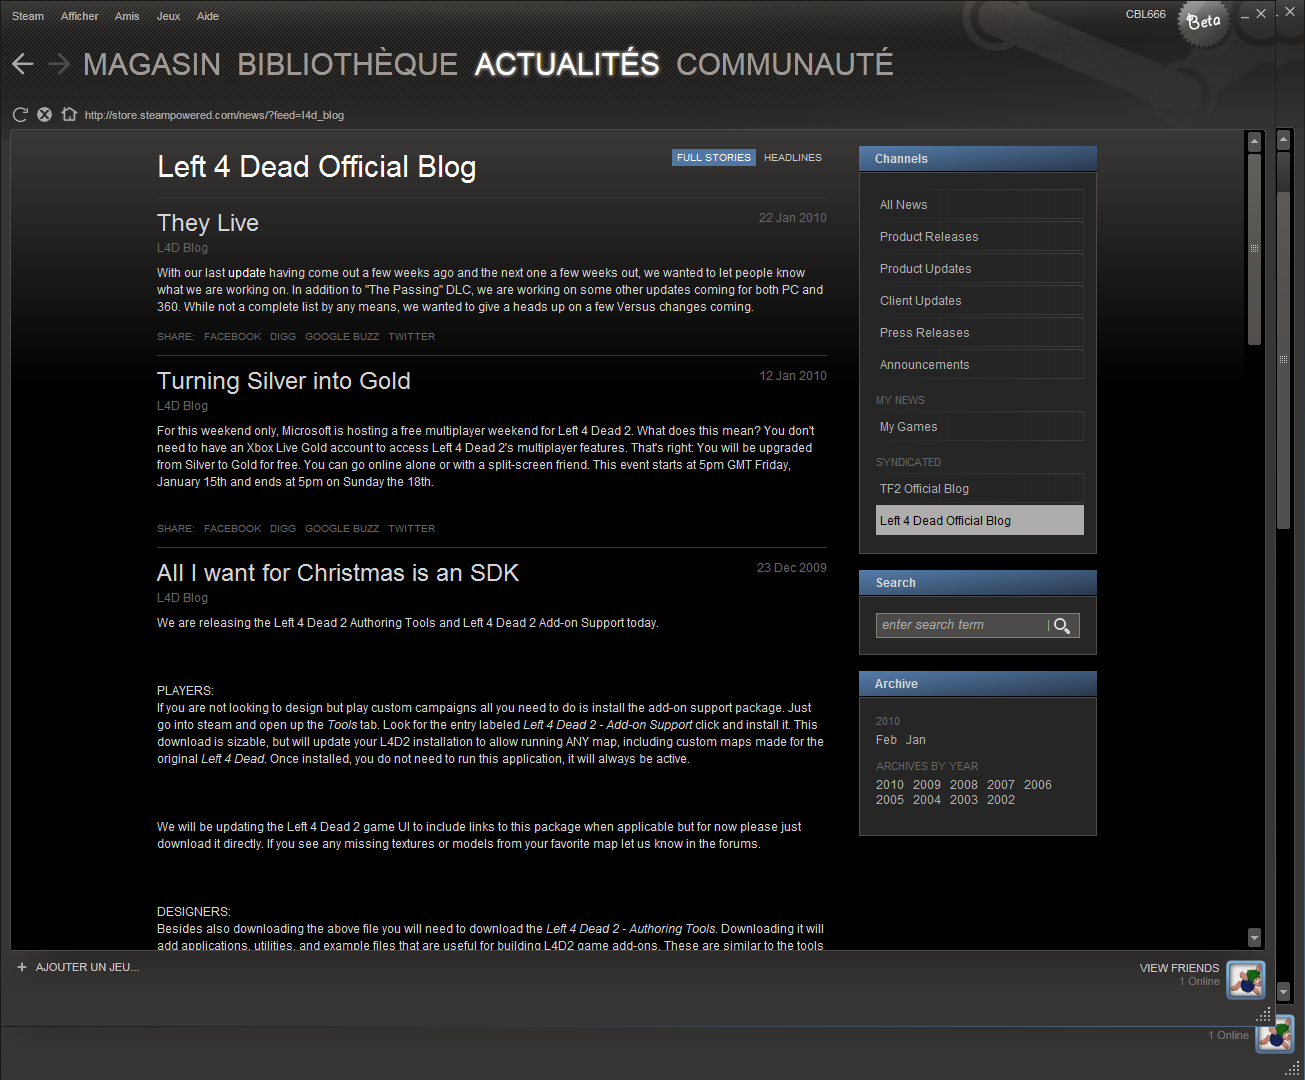Click VIEW FRIENDS link

pos(1179,968)
